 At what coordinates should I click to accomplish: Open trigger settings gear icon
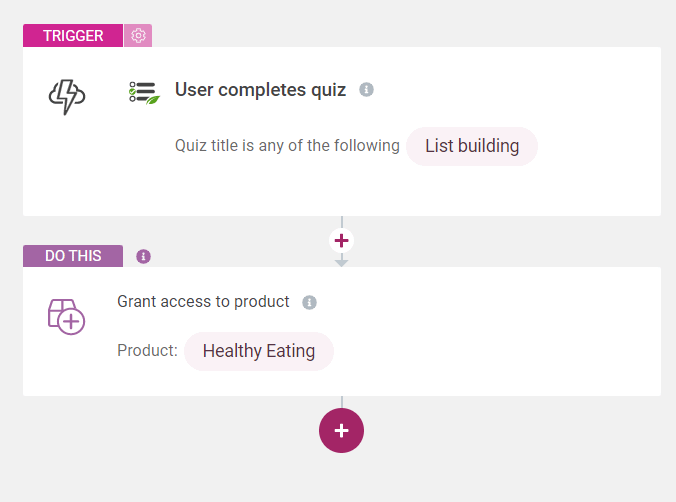pos(138,36)
